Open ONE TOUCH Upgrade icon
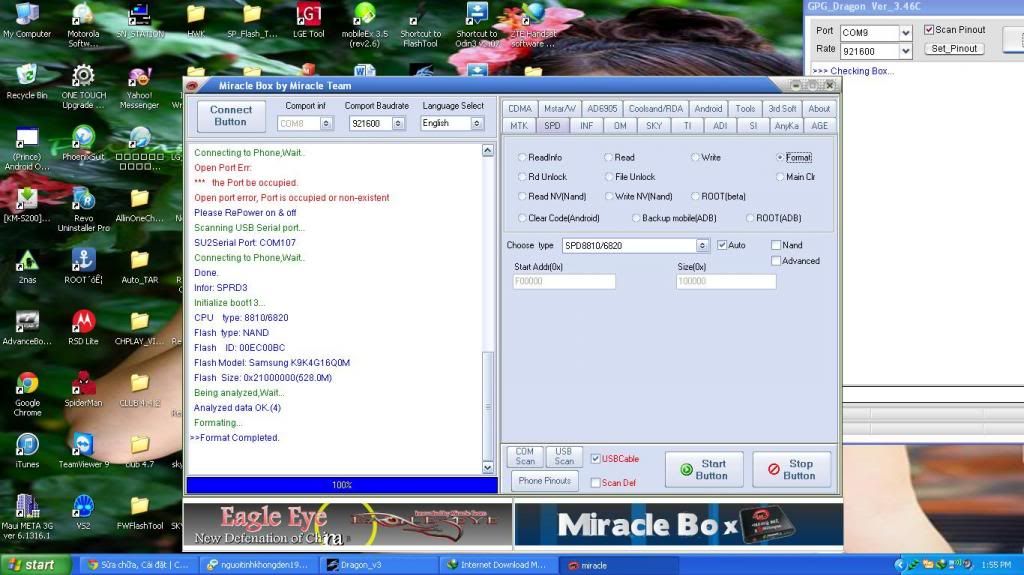The height and width of the screenshot is (575, 1024). (x=83, y=86)
